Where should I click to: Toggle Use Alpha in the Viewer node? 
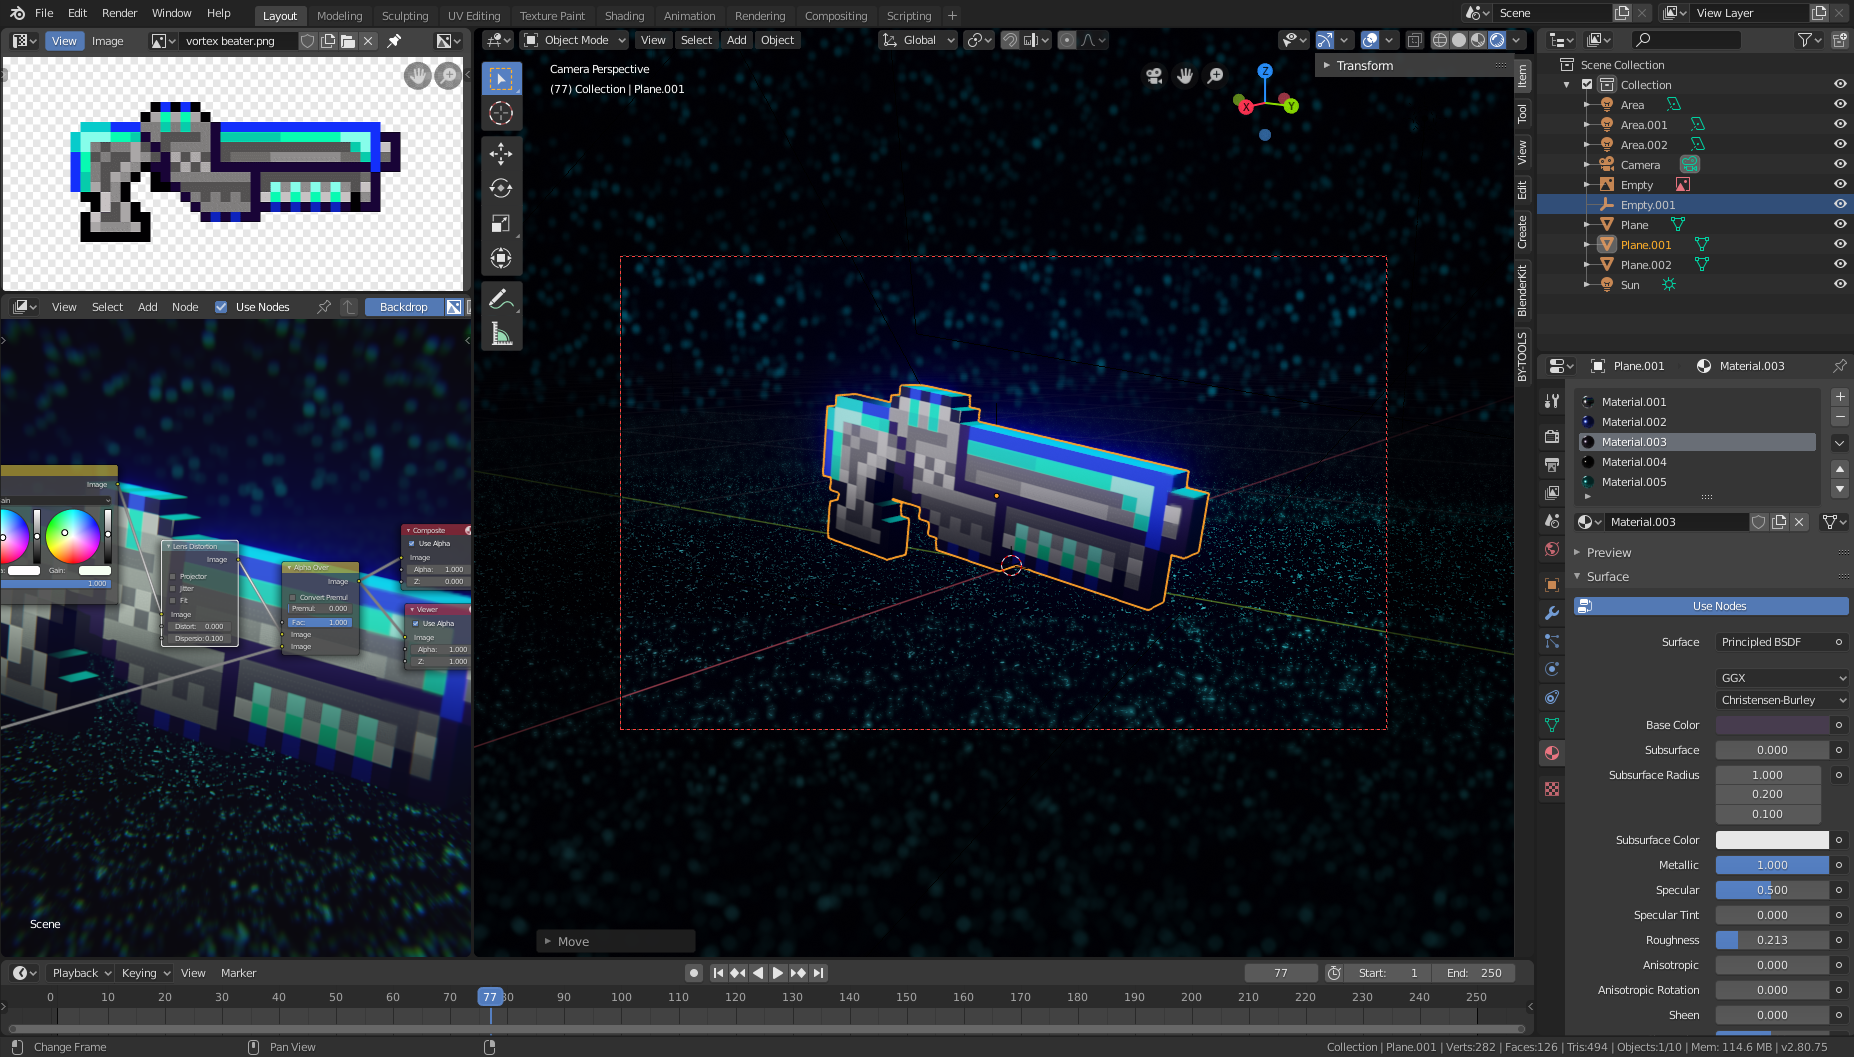pos(416,622)
